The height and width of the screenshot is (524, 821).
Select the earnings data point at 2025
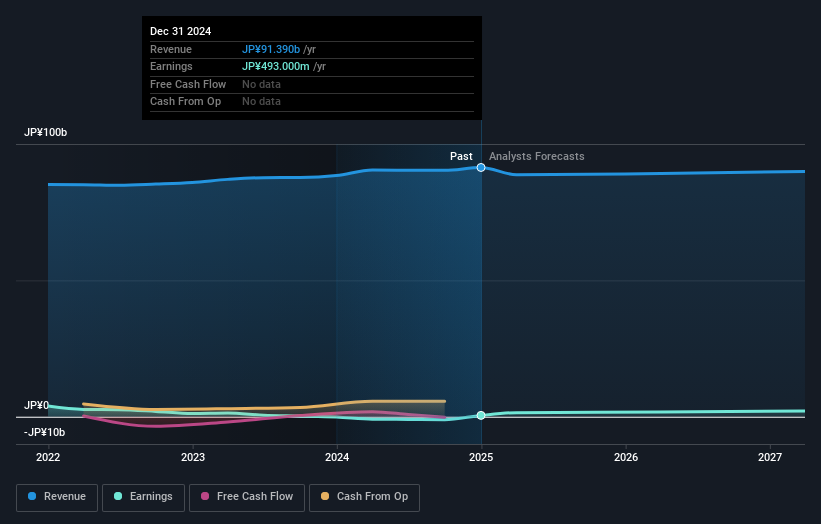point(481,415)
